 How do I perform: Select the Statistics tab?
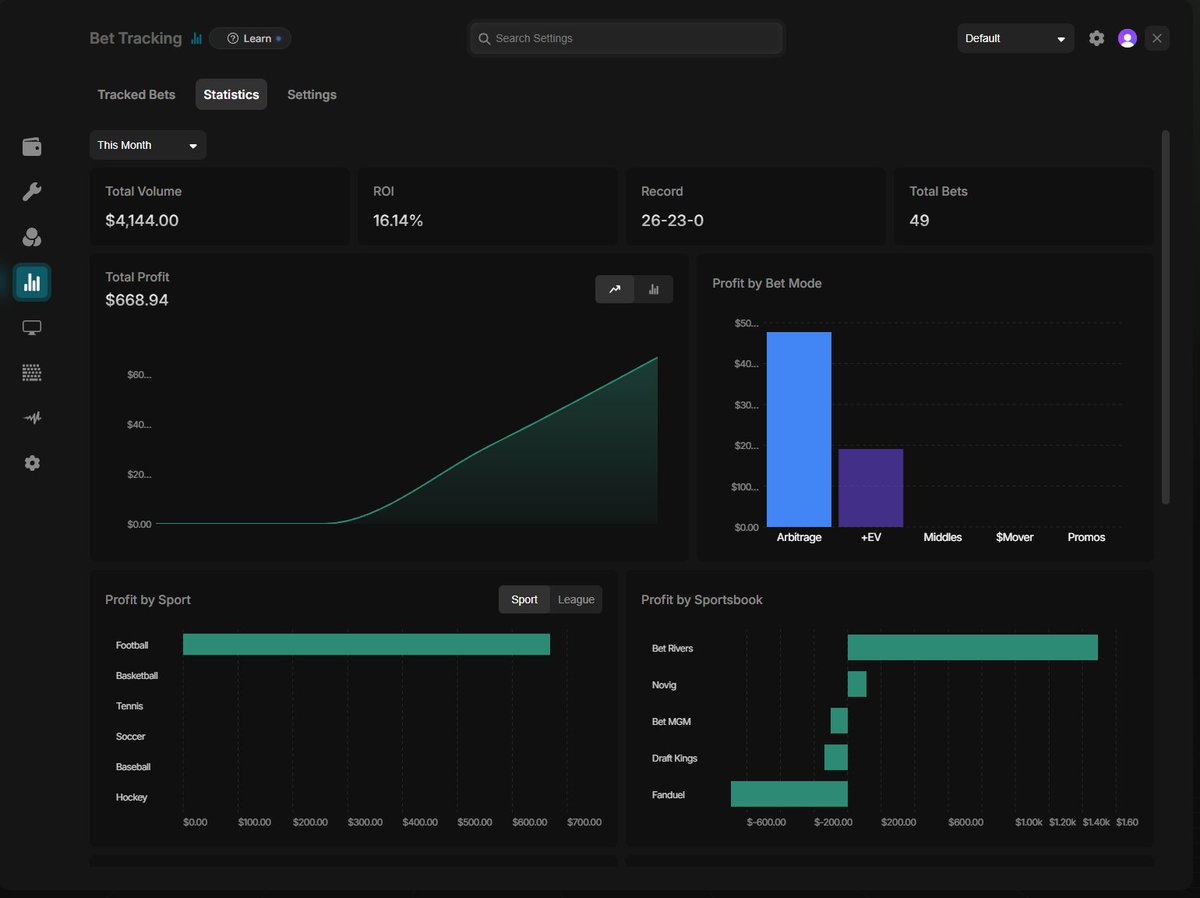pyautogui.click(x=231, y=94)
